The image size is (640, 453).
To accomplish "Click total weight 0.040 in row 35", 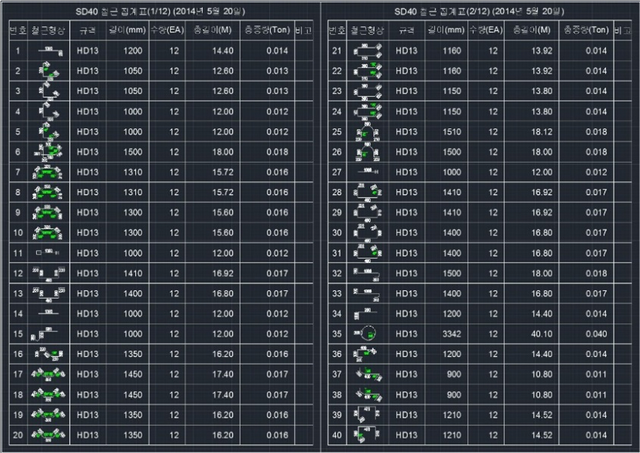I will (596, 334).
